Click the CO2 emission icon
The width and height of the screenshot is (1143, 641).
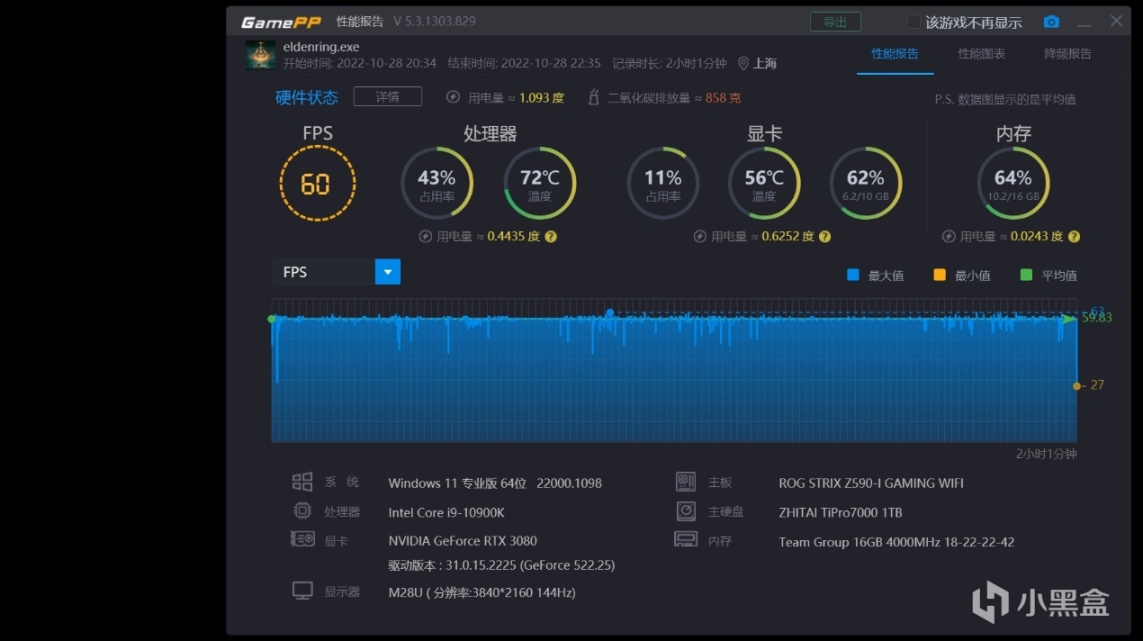pos(593,97)
